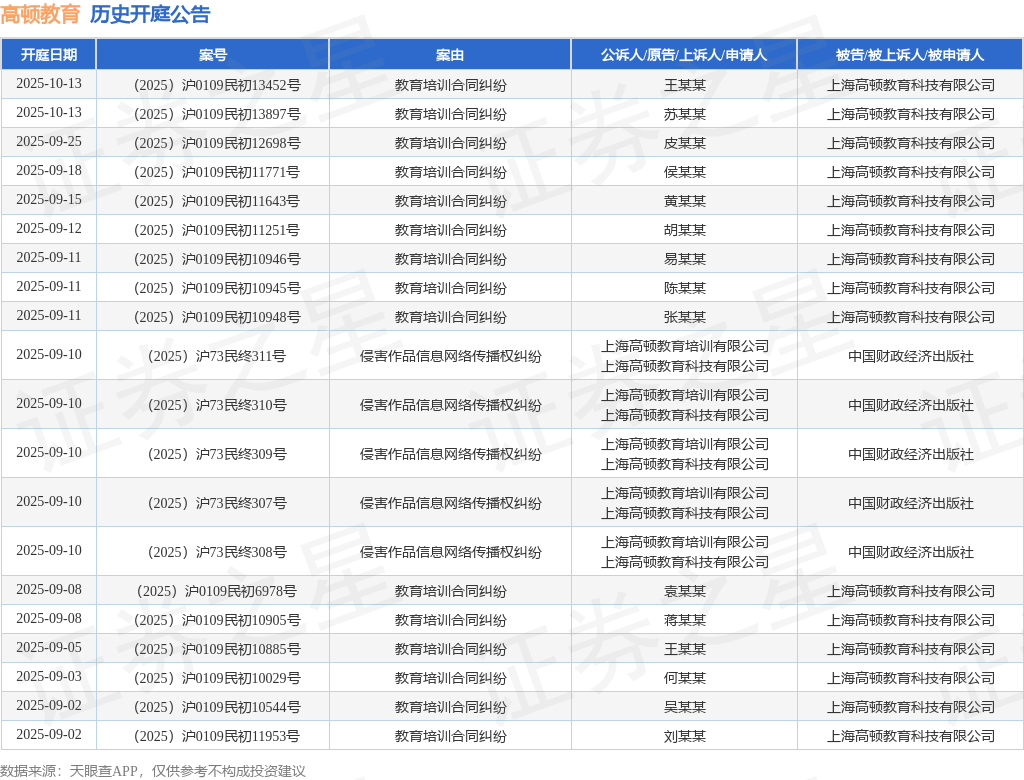Click plaintiff name 吴某某

684,707
